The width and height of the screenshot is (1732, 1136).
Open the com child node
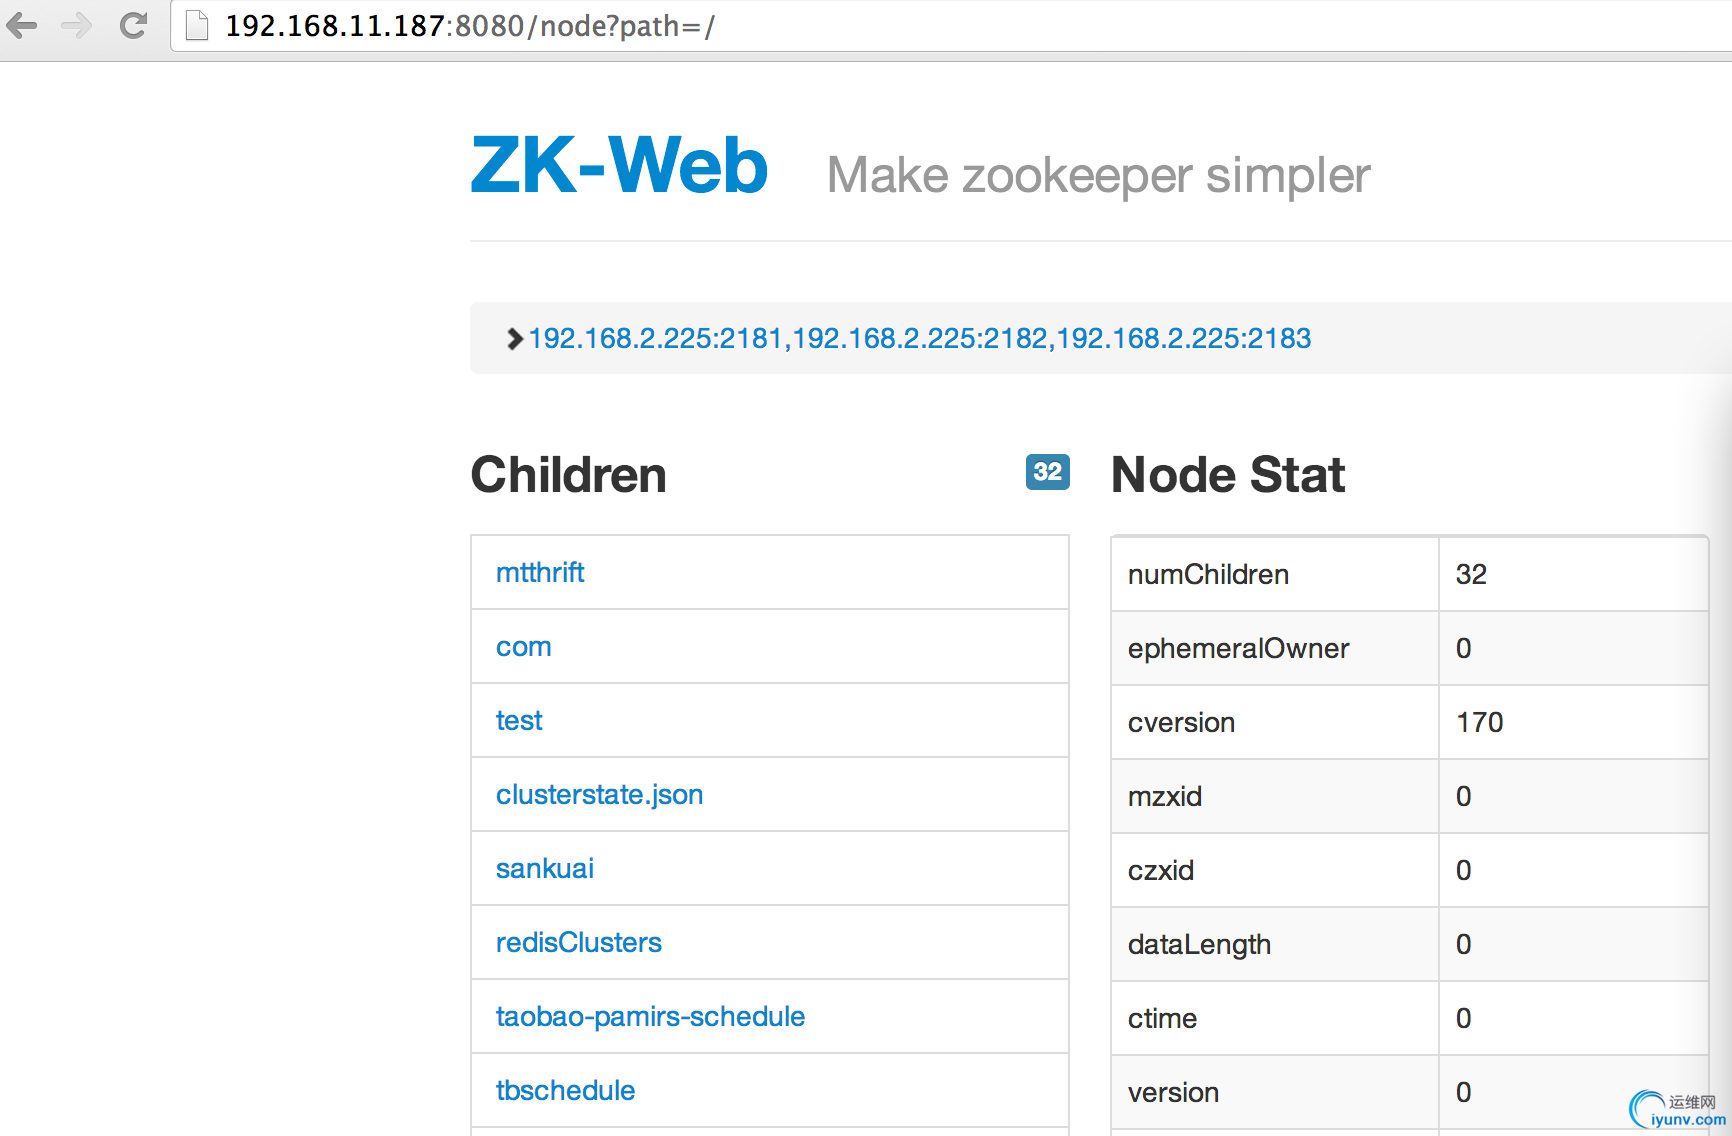point(523,647)
